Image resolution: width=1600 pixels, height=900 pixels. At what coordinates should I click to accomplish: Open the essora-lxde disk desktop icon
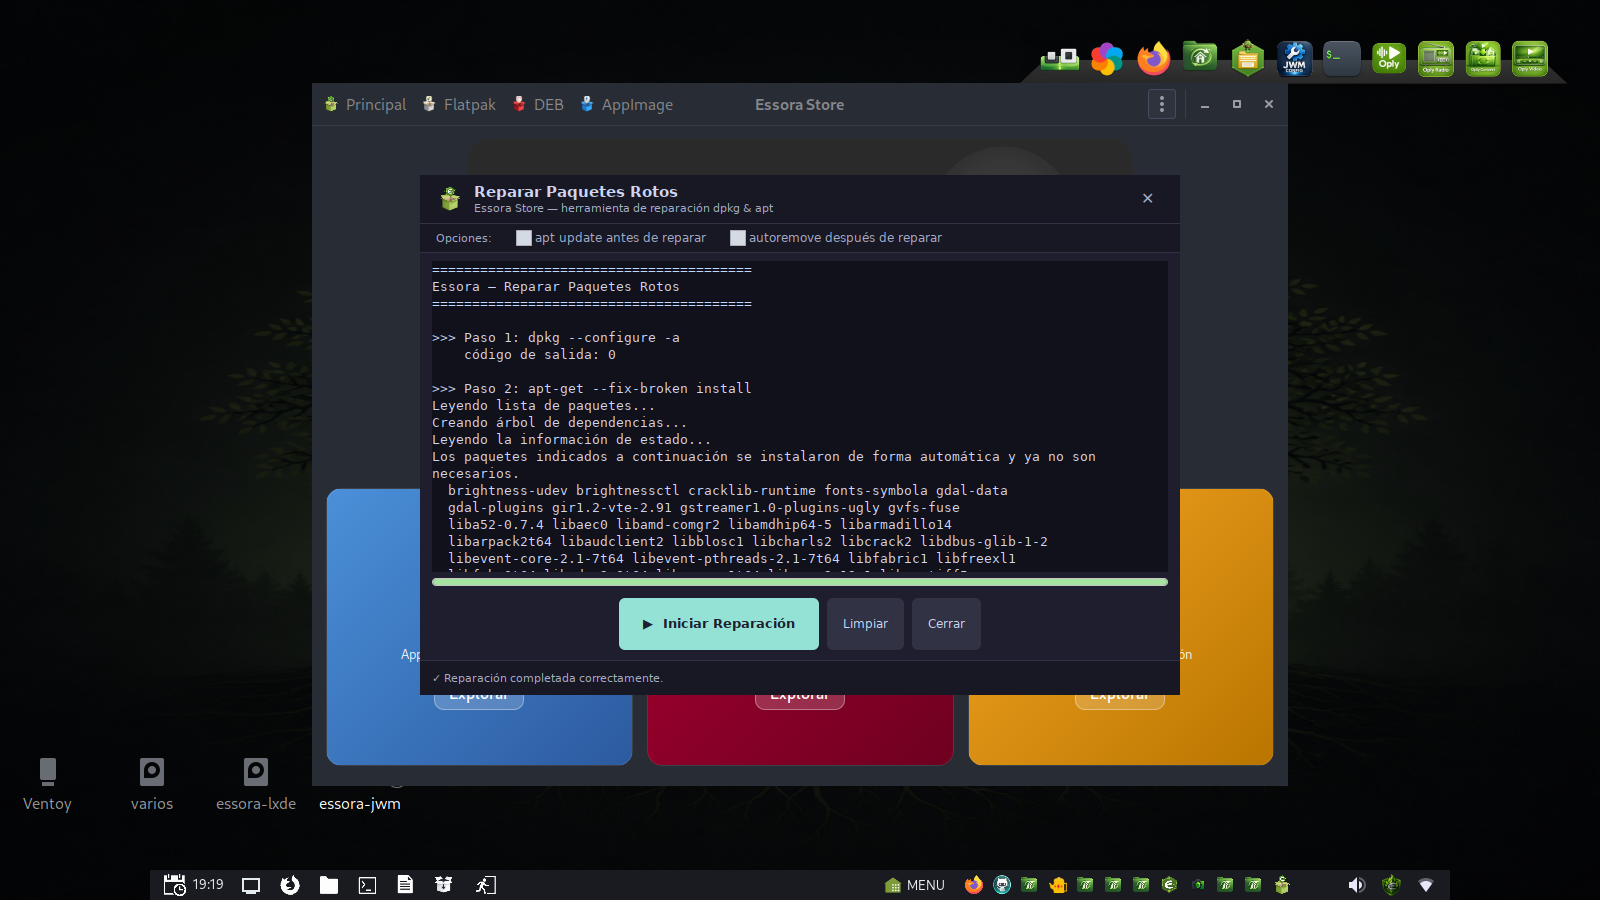pyautogui.click(x=256, y=772)
